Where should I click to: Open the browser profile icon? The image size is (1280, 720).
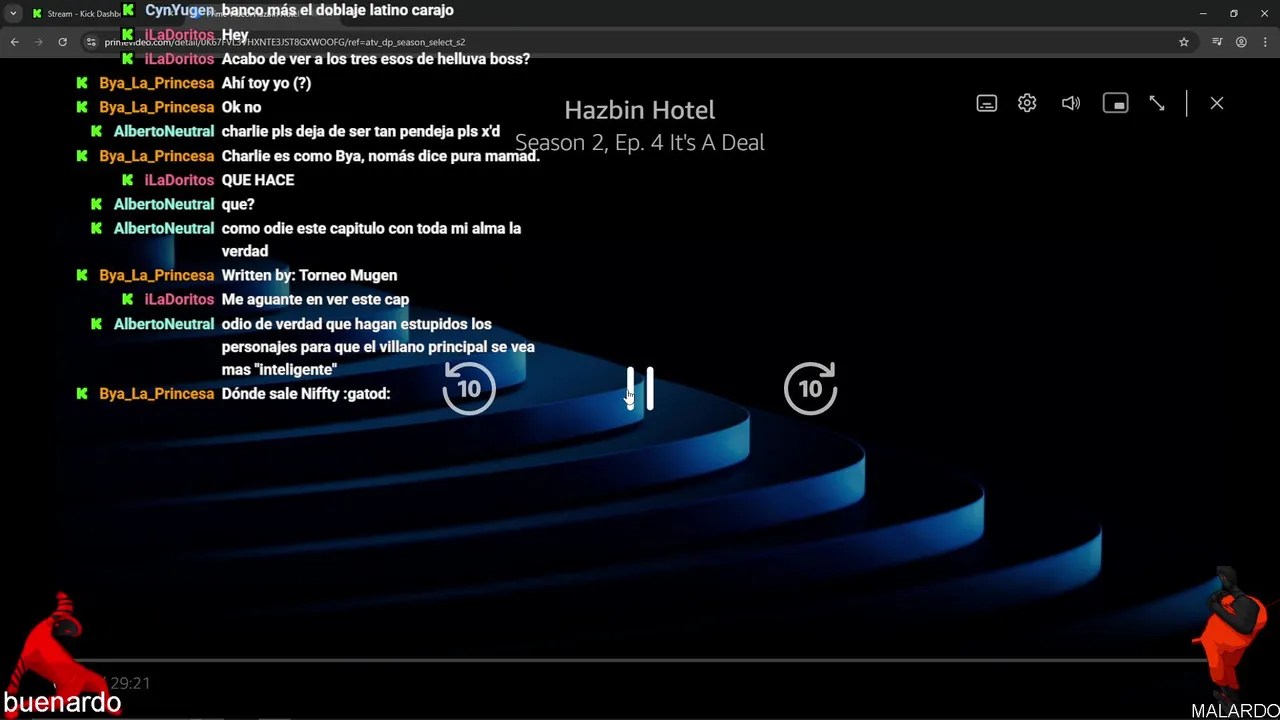point(1241,42)
